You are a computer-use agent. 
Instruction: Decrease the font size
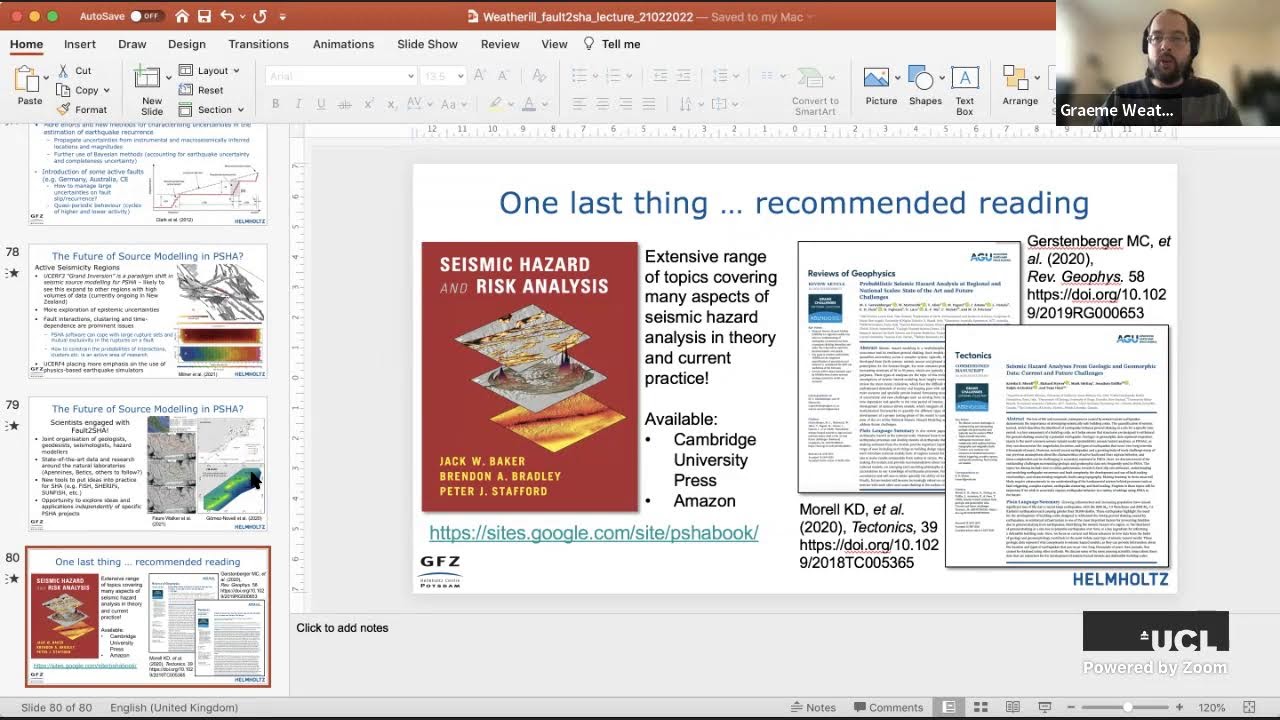[503, 76]
